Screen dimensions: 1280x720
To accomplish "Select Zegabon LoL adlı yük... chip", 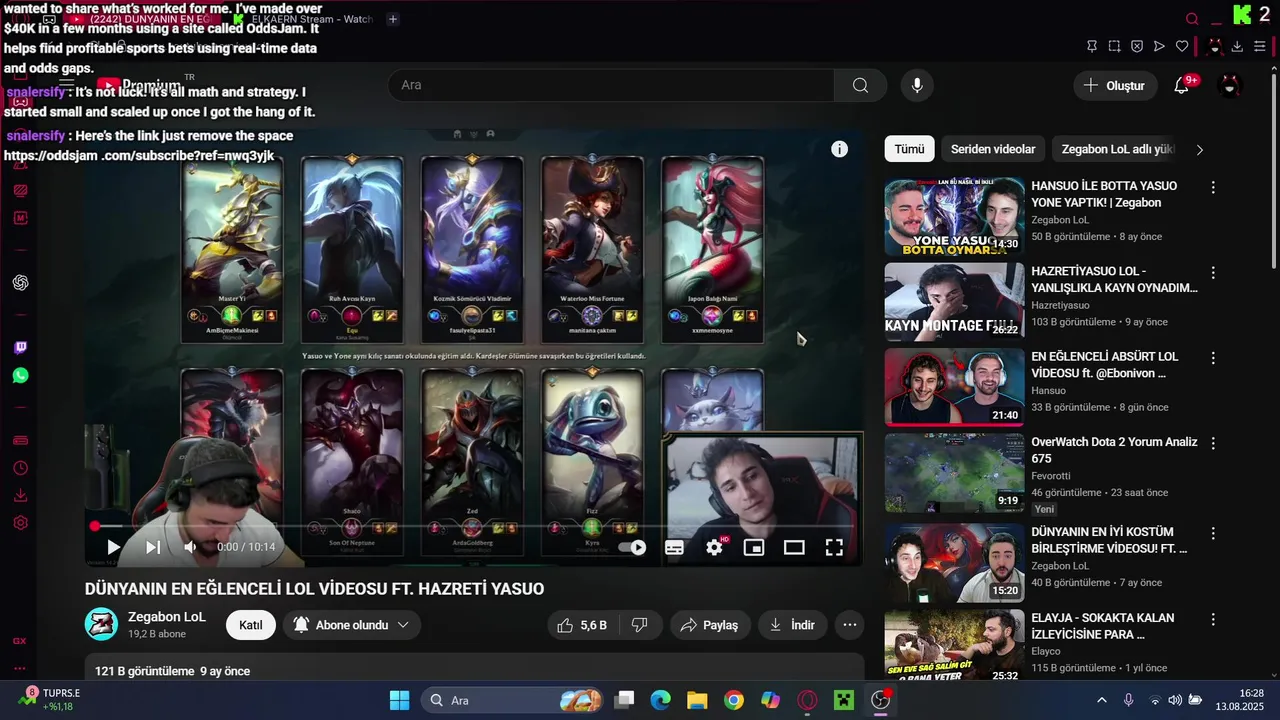I will point(1117,149).
